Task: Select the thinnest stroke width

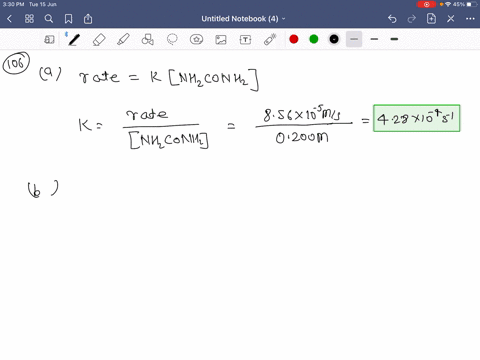Action: tap(354, 39)
